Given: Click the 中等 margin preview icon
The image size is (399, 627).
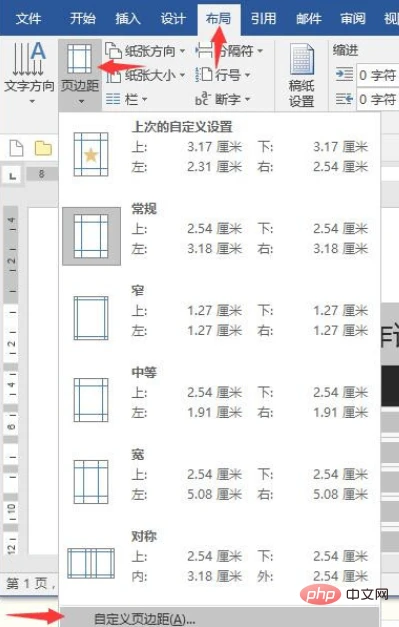Looking at the screenshot, I should pyautogui.click(x=91, y=400).
